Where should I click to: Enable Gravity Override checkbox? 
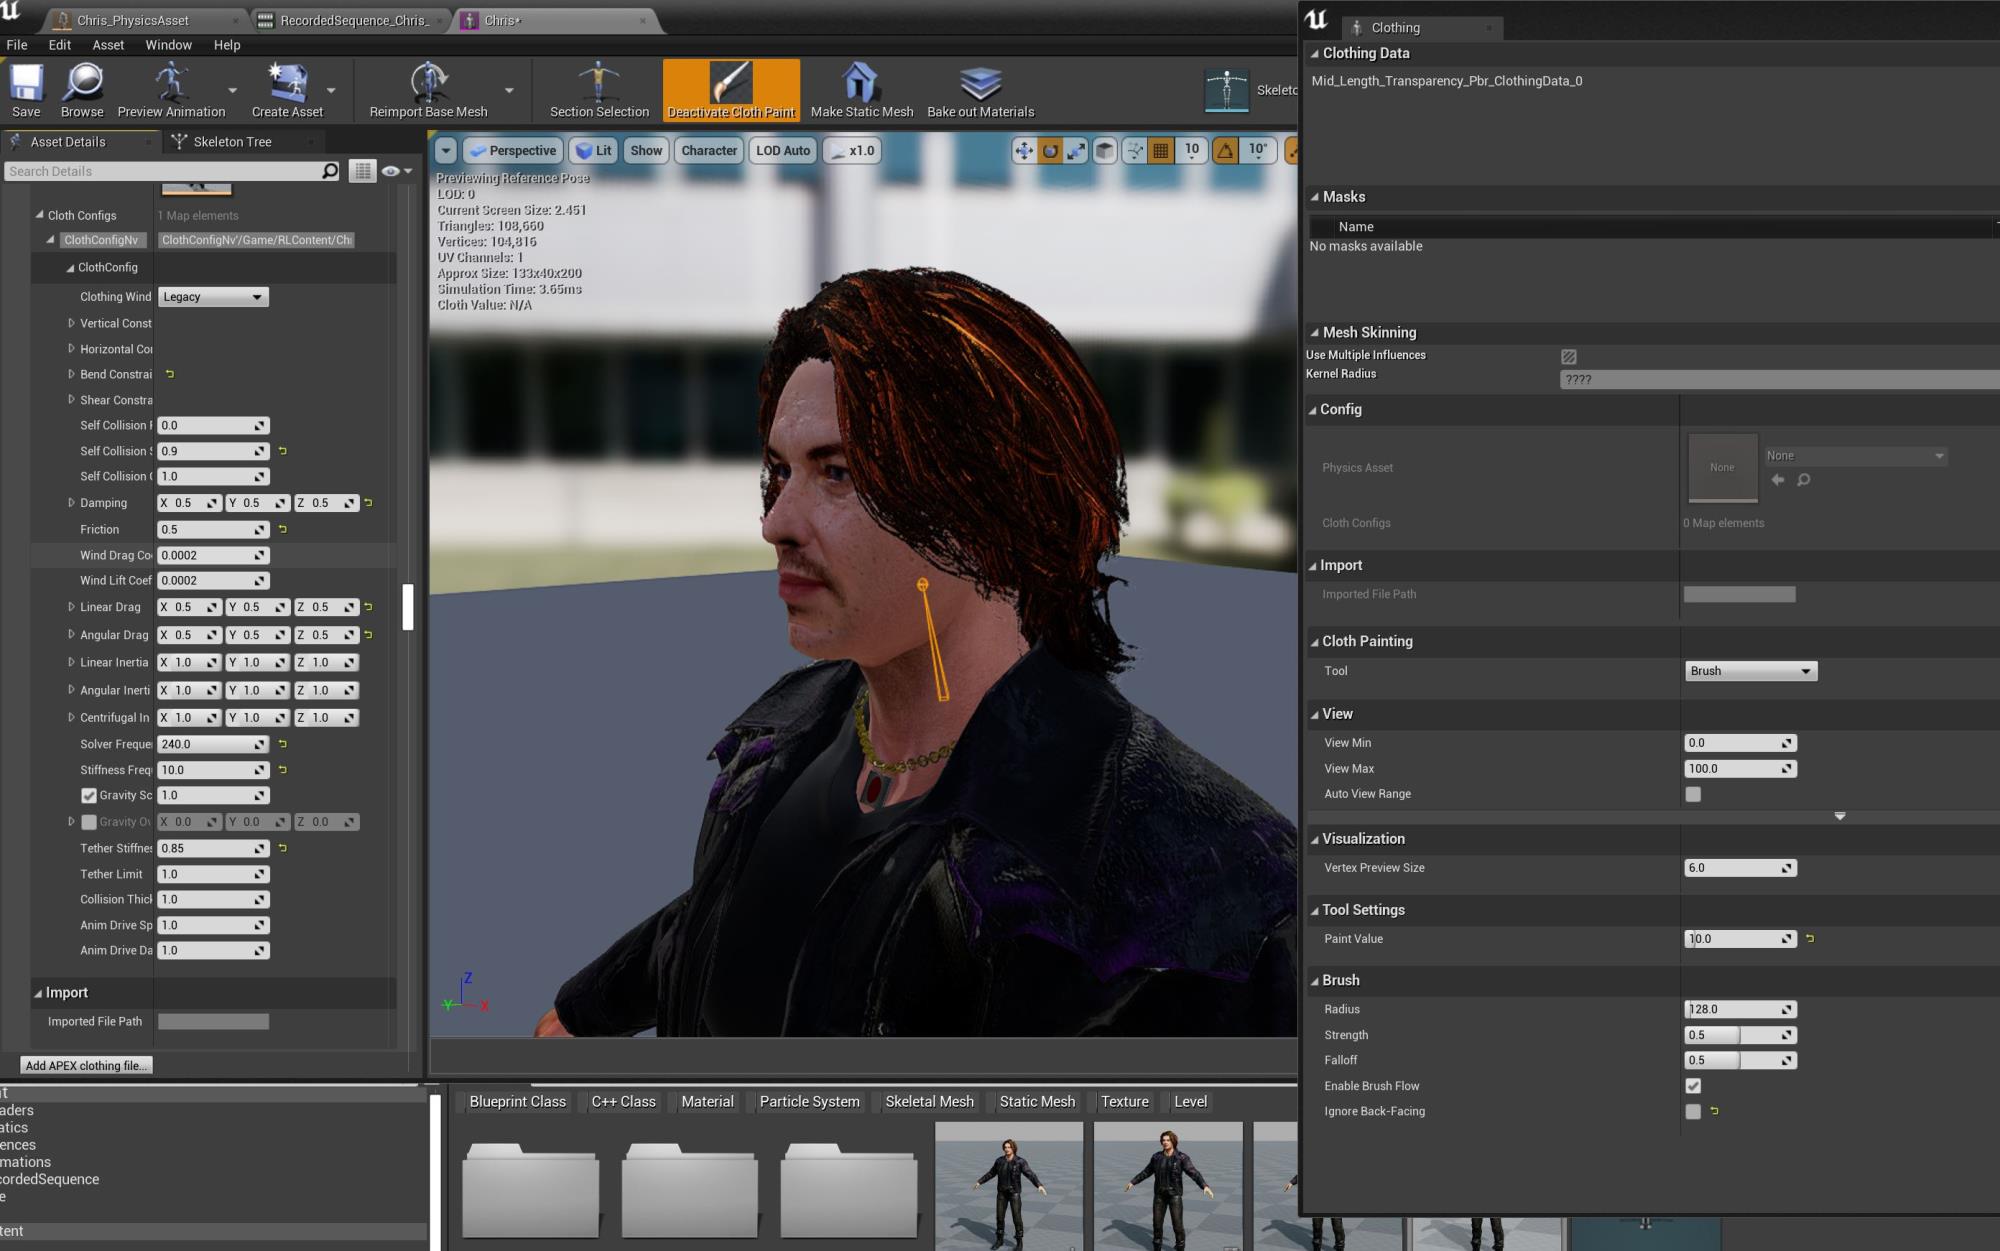pyautogui.click(x=89, y=822)
